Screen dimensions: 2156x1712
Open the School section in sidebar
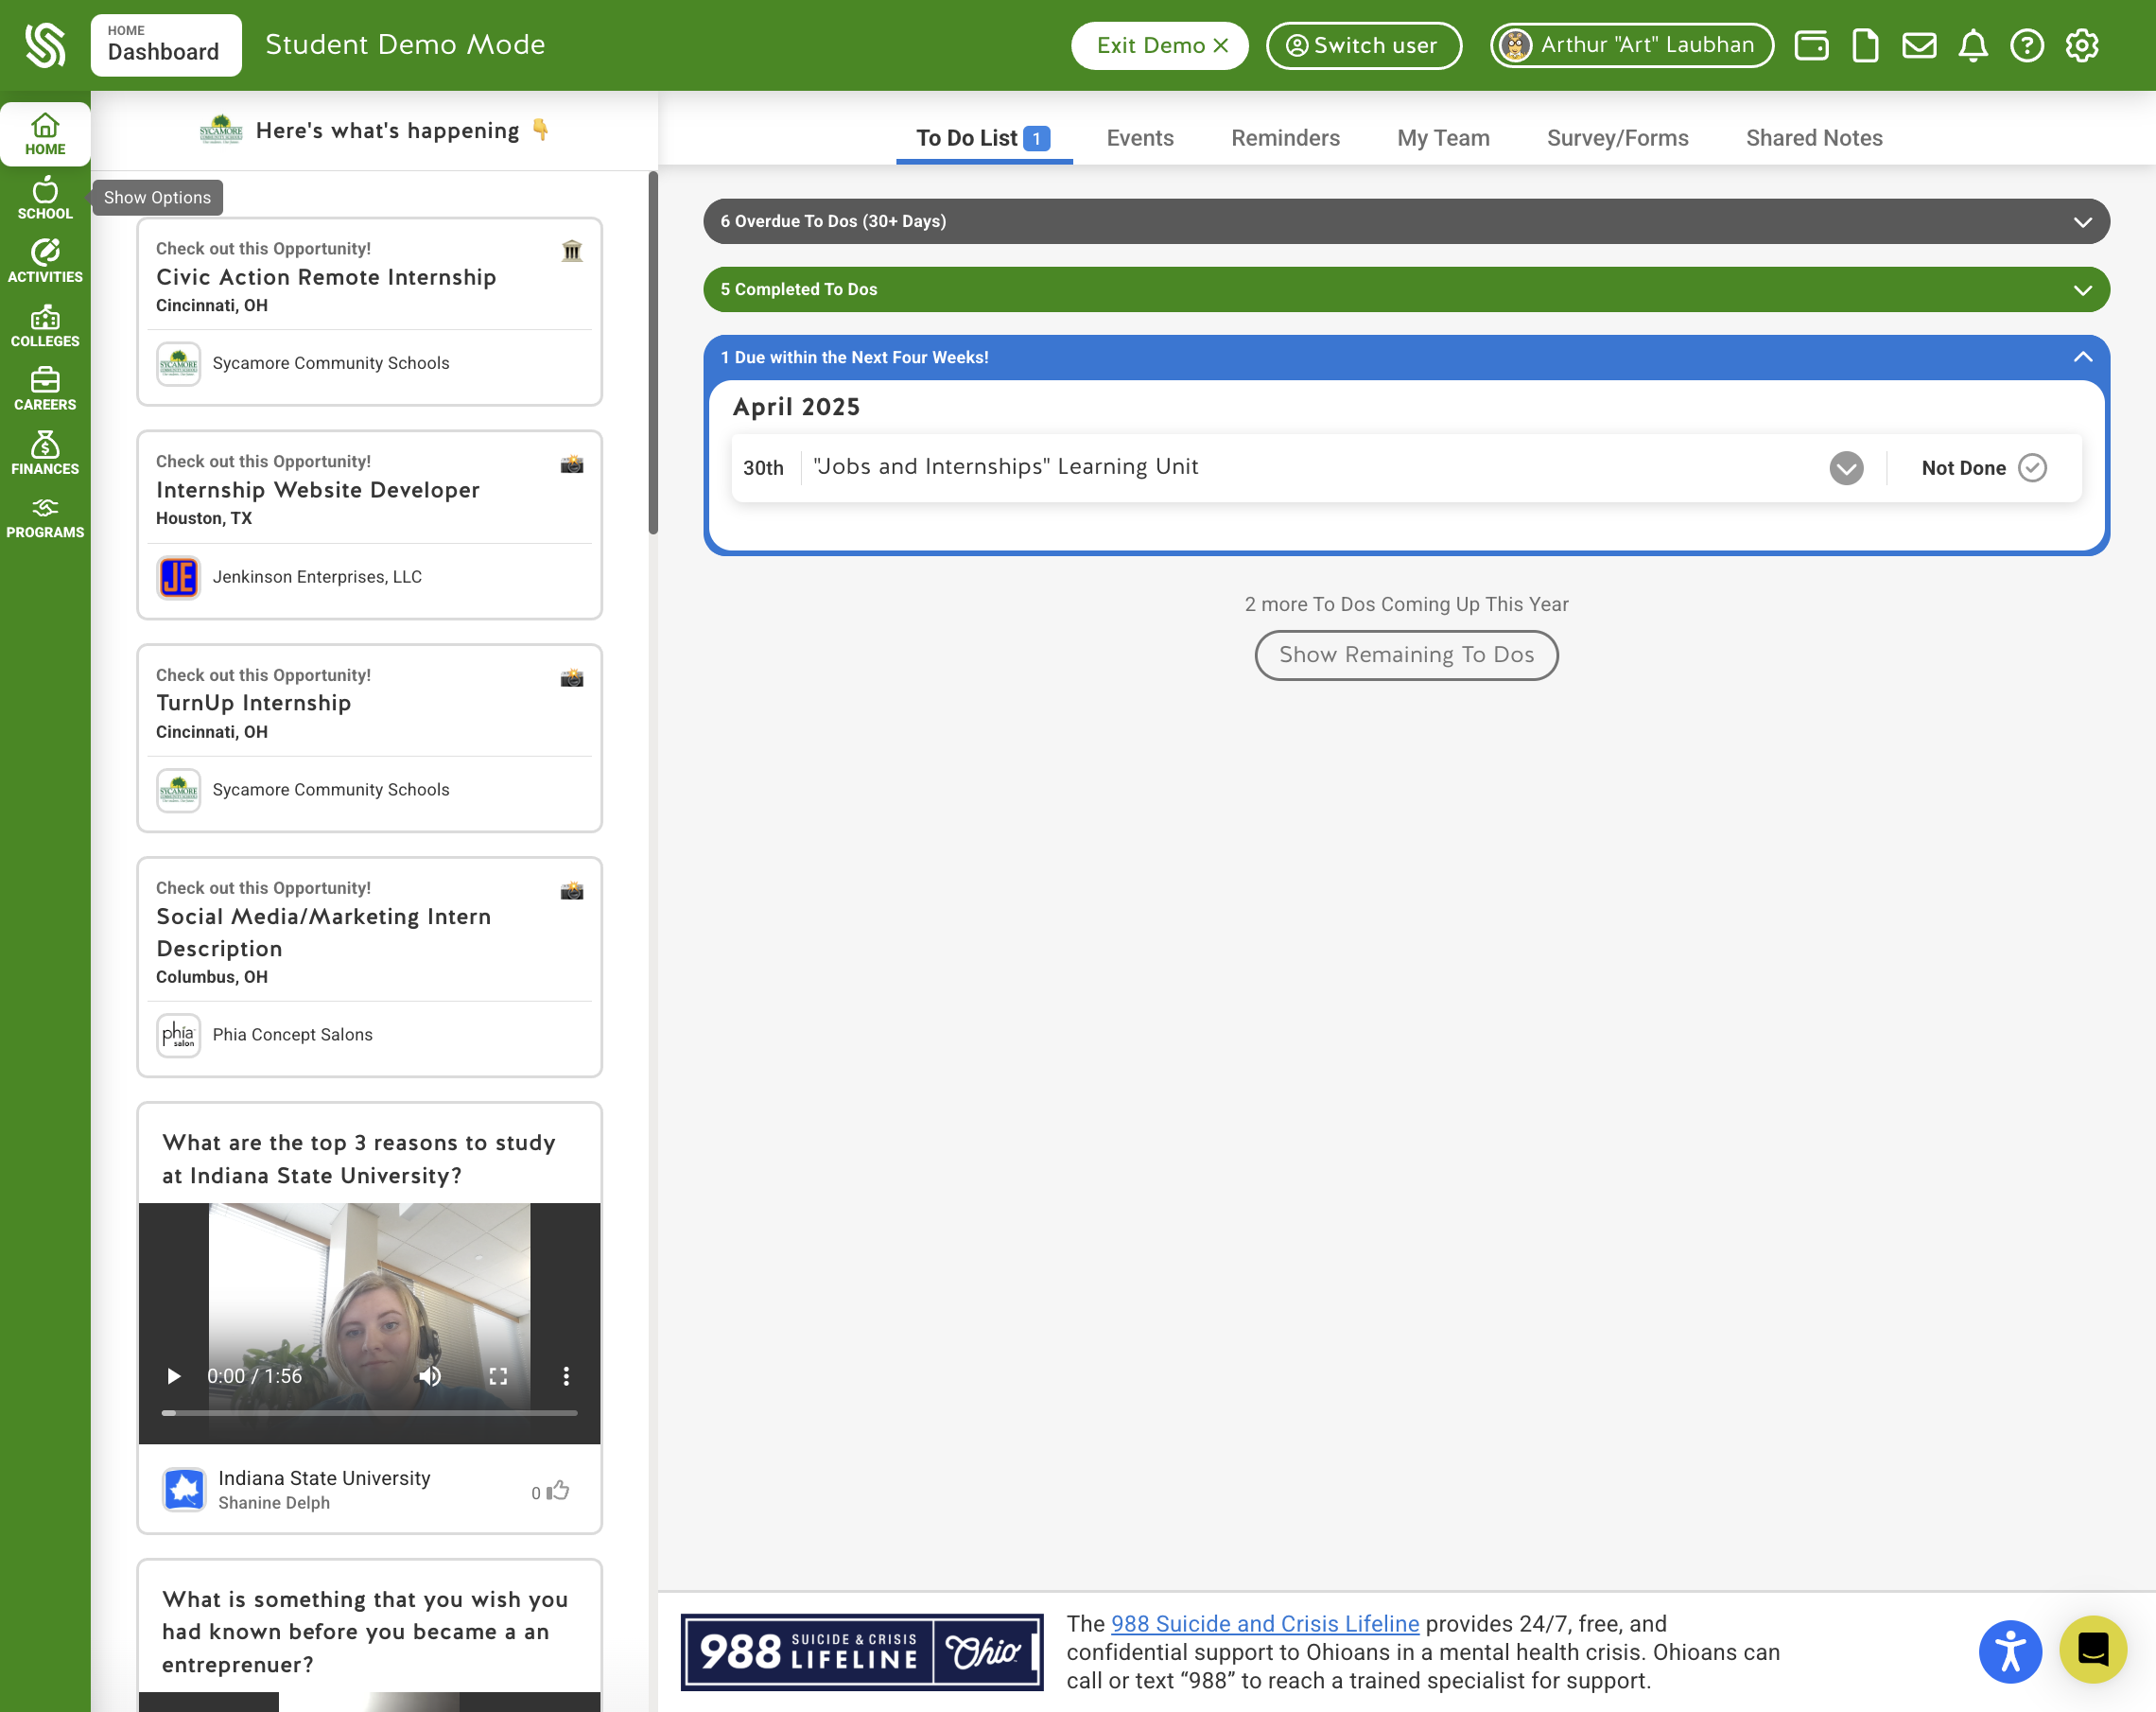point(45,198)
